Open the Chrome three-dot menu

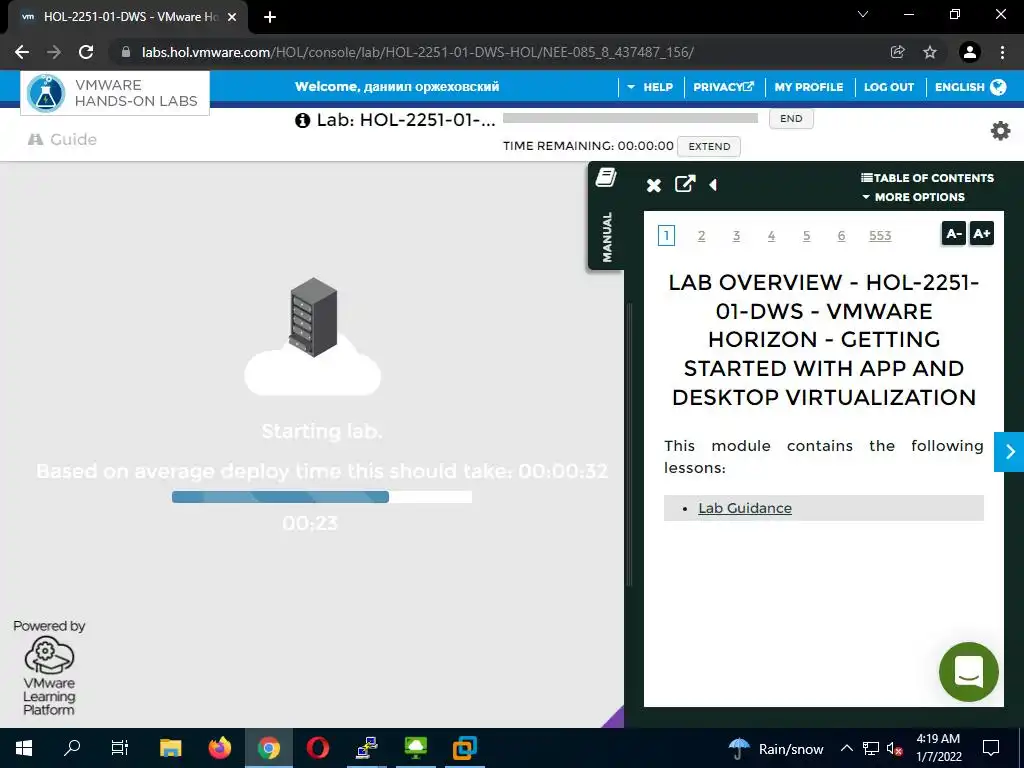[x=1002, y=52]
